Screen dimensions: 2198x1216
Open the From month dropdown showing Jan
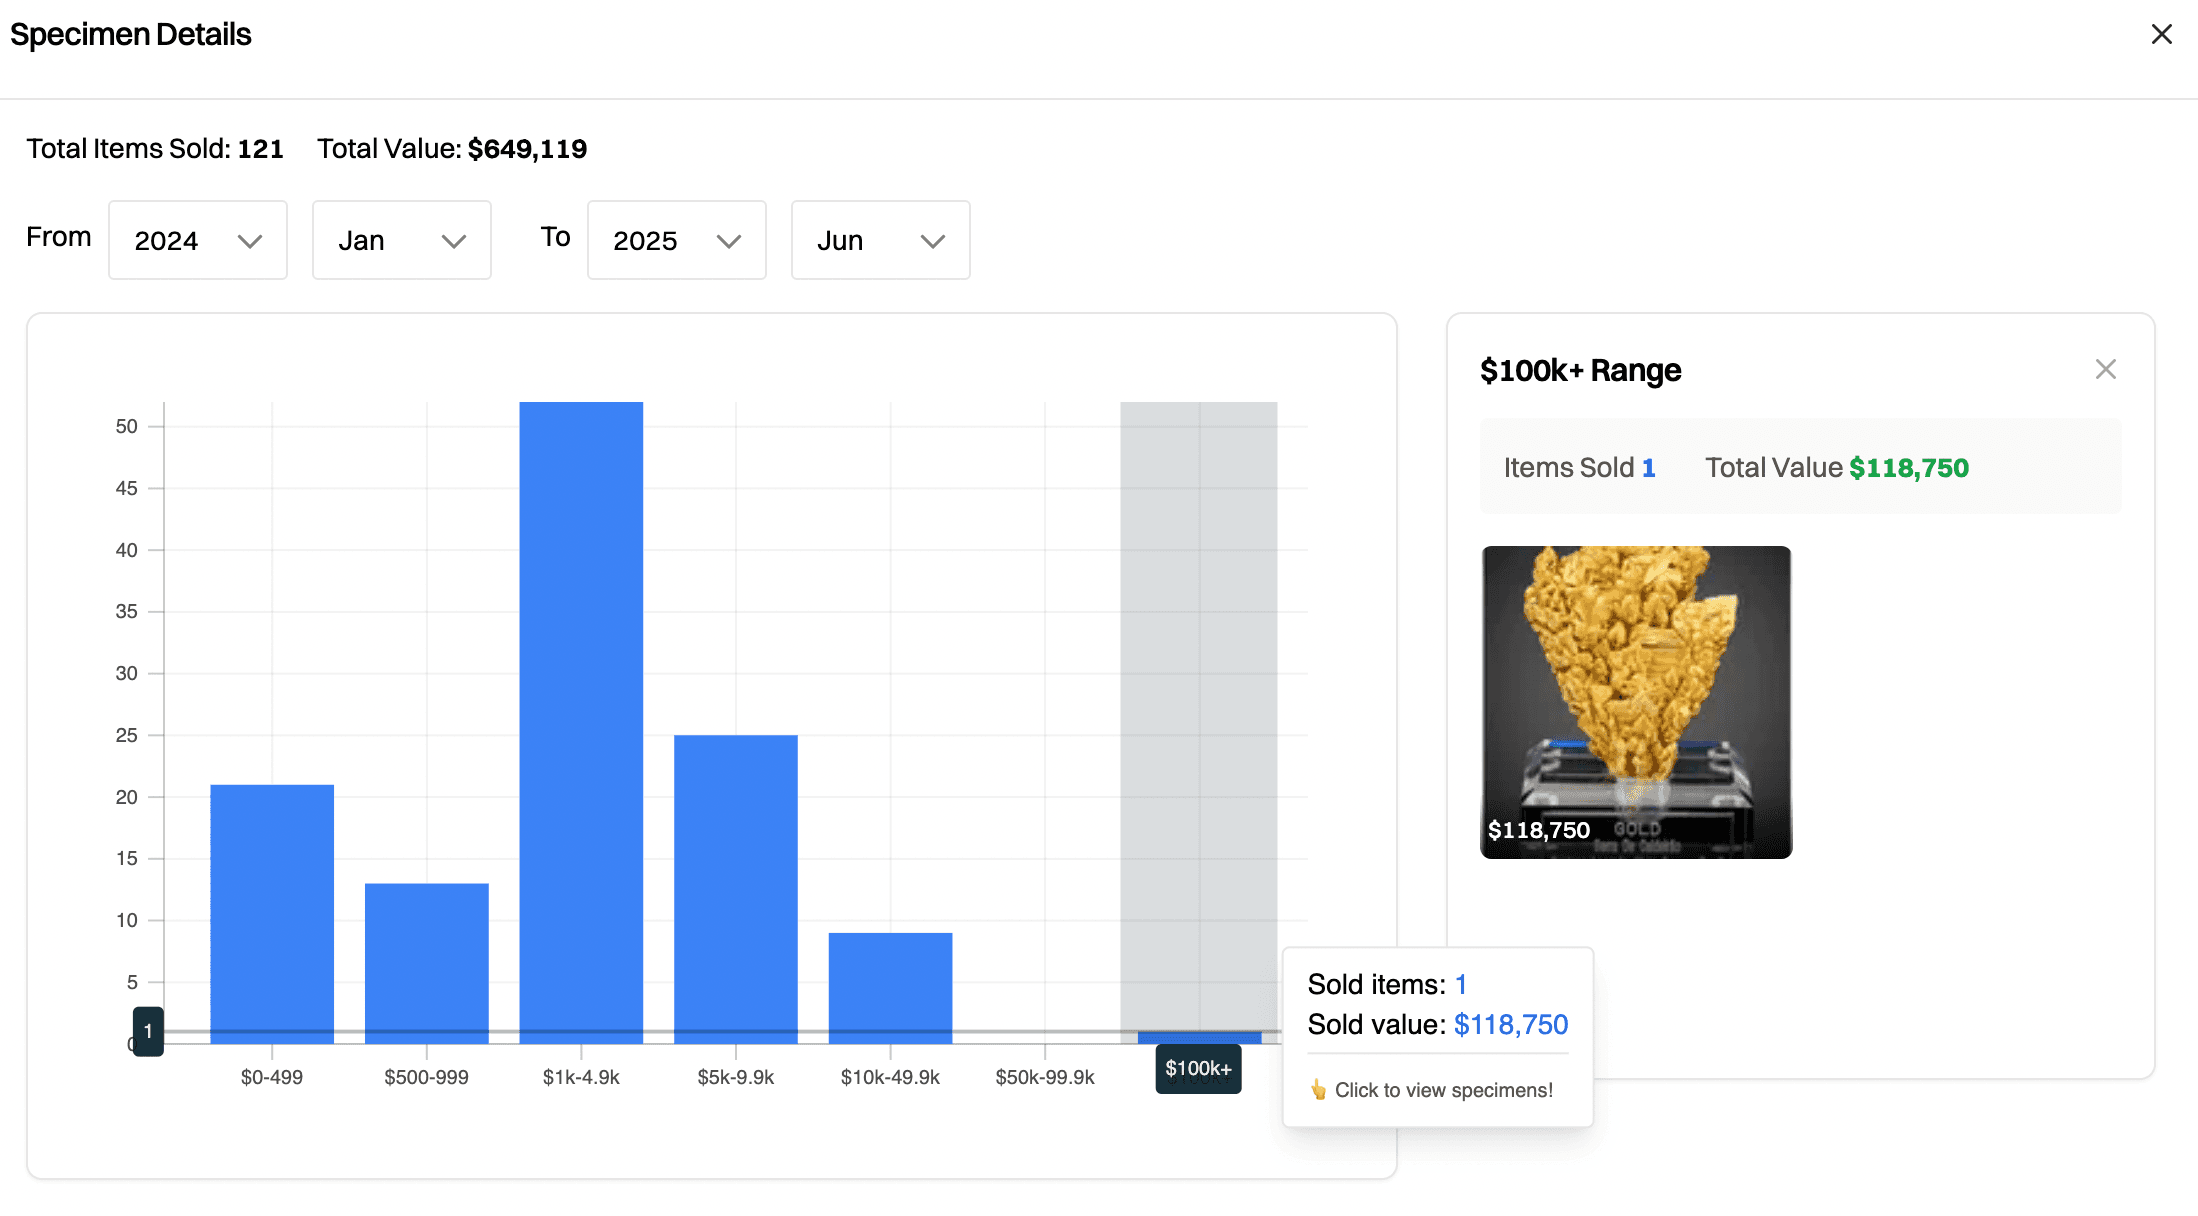pos(401,240)
